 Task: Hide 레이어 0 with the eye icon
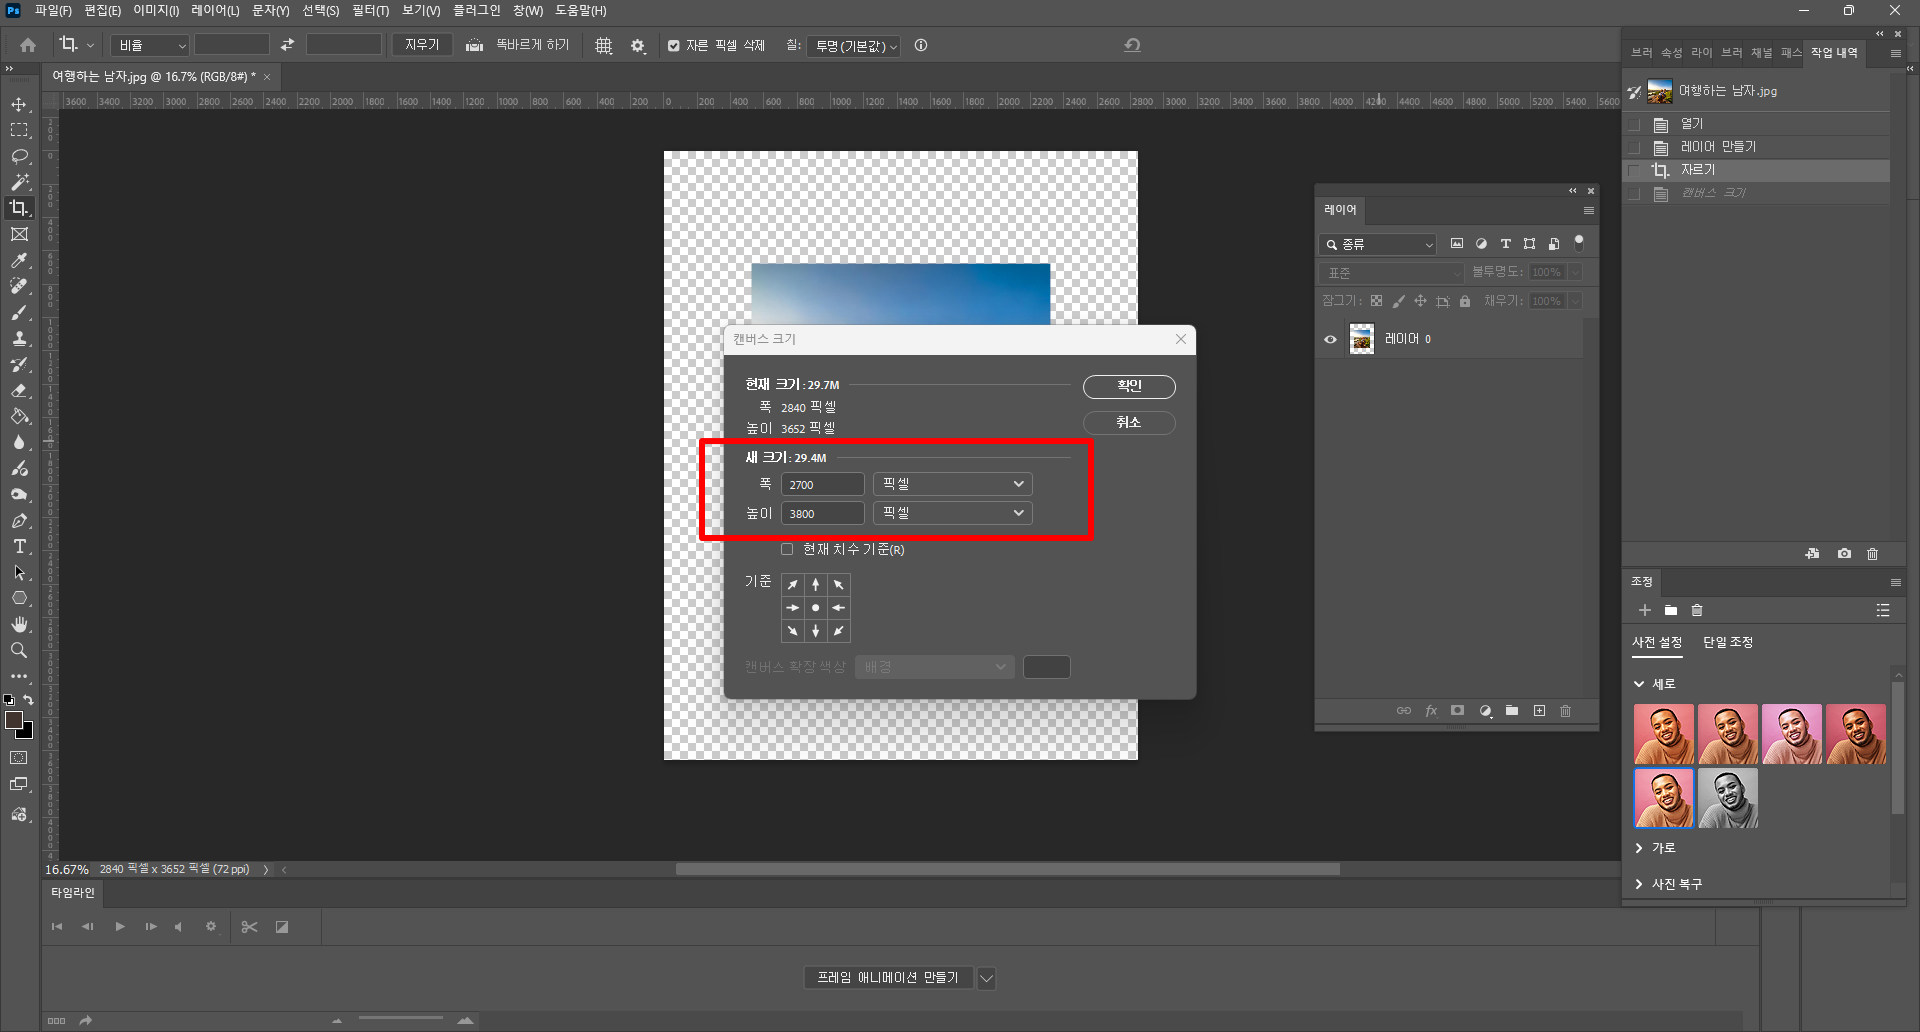(x=1330, y=340)
